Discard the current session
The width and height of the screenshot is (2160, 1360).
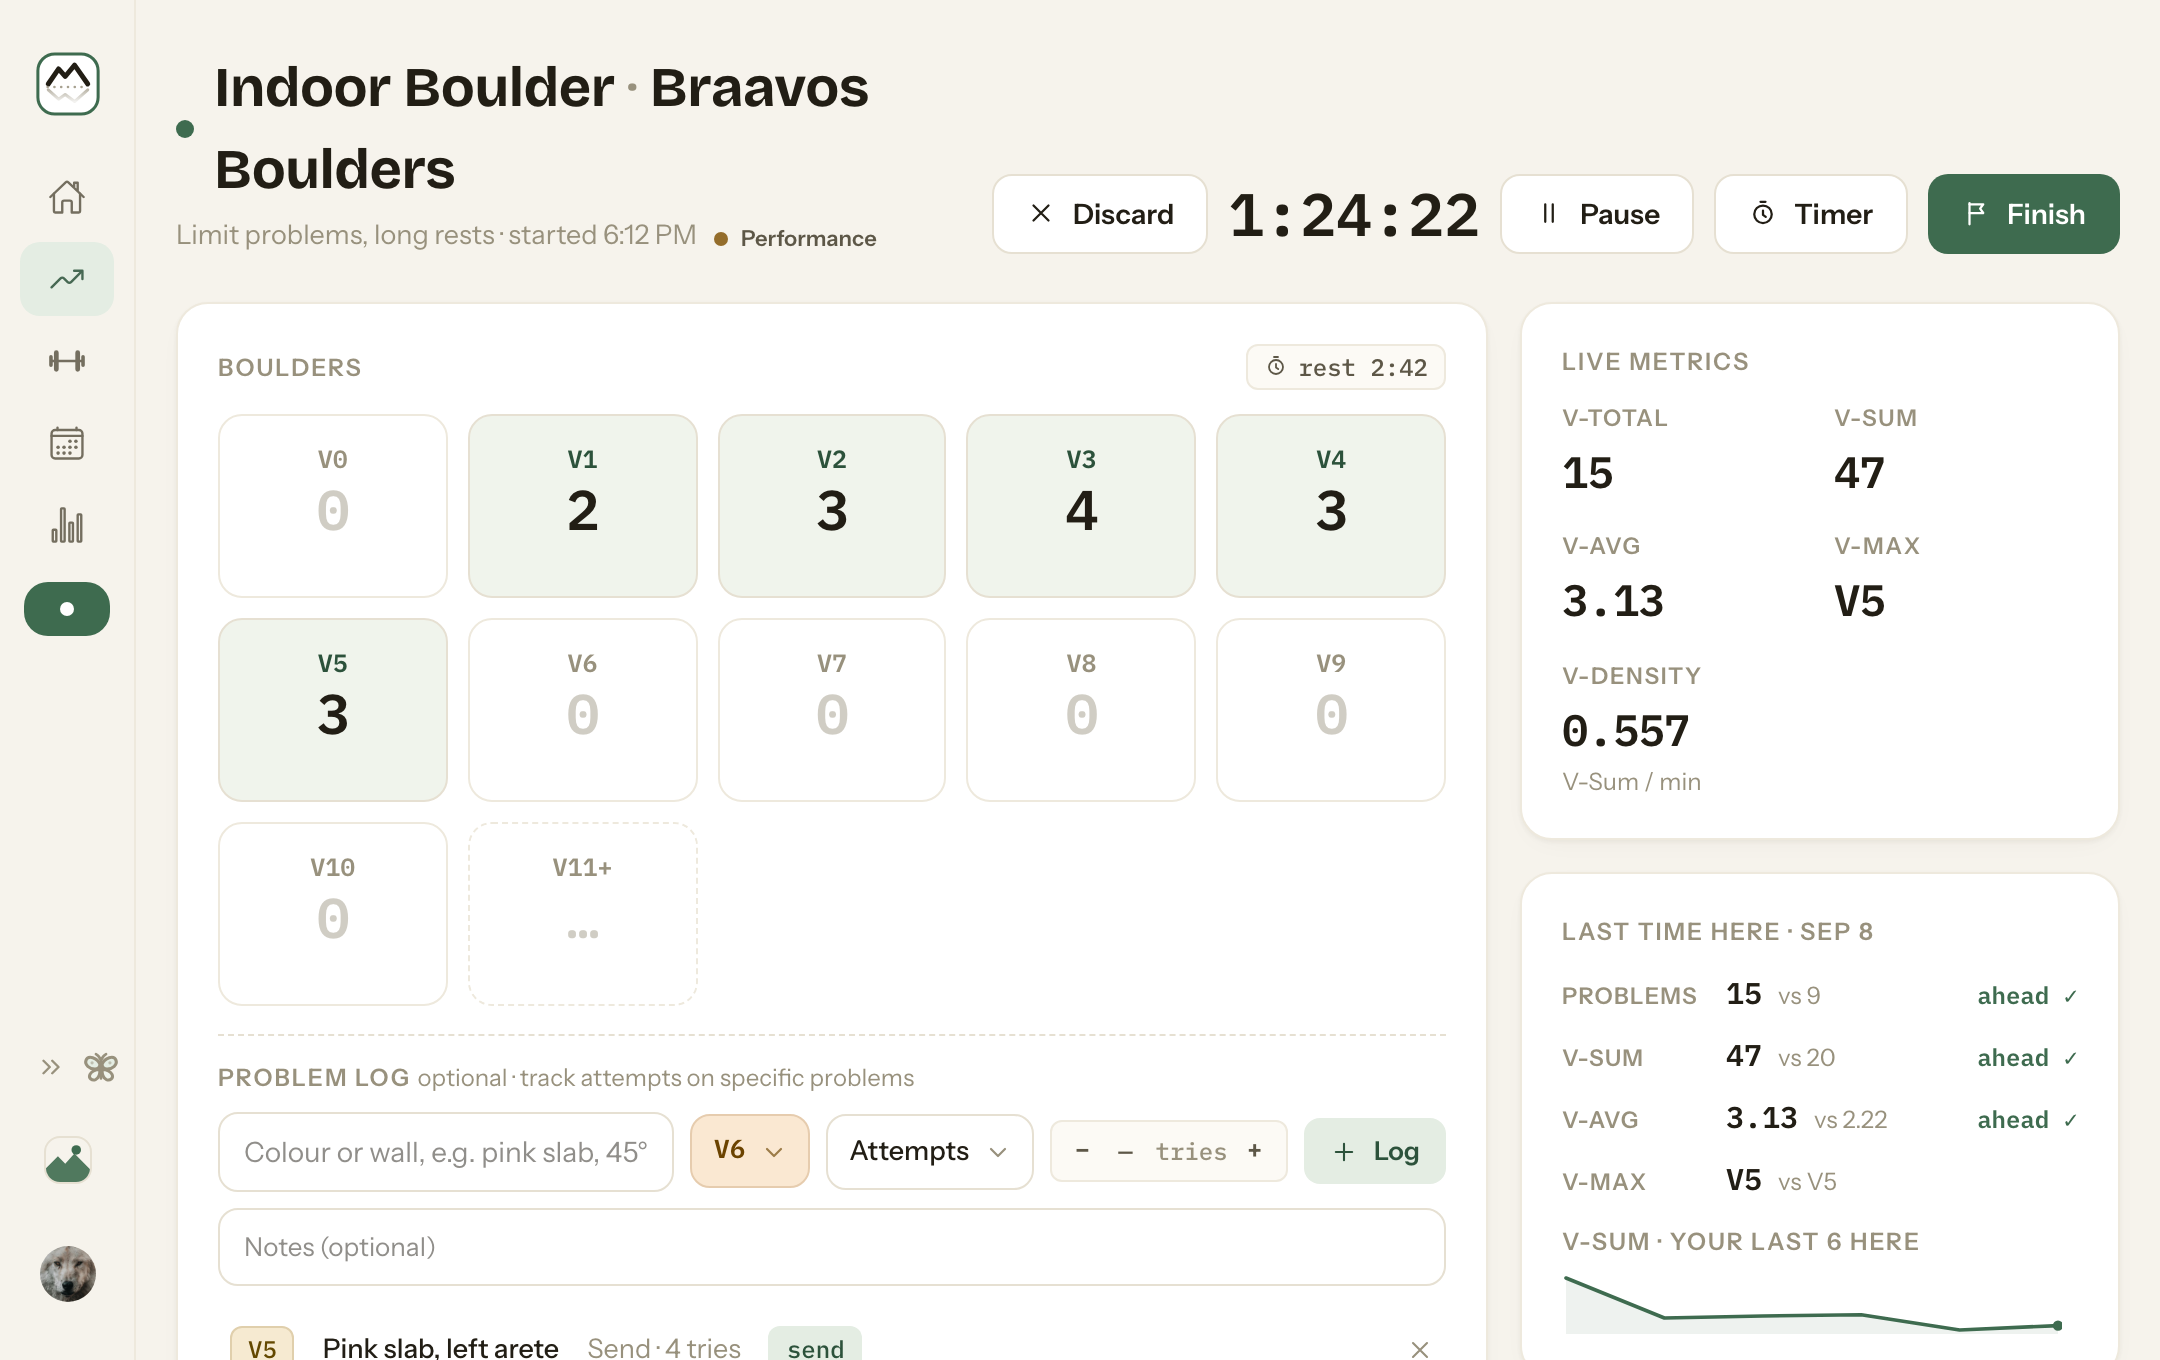coord(1100,214)
